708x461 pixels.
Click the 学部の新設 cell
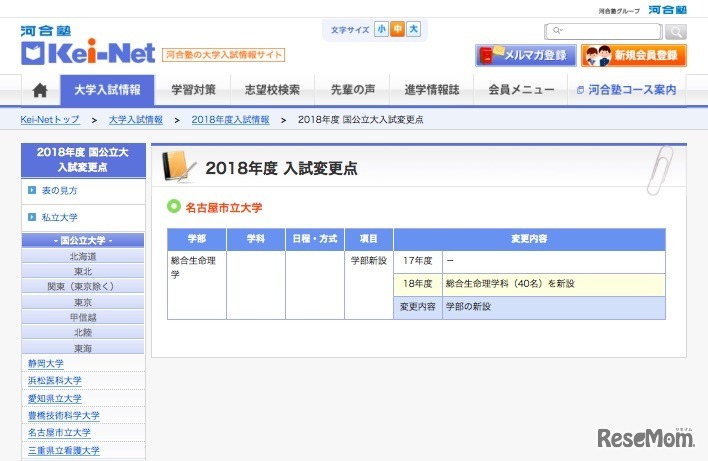click(554, 307)
